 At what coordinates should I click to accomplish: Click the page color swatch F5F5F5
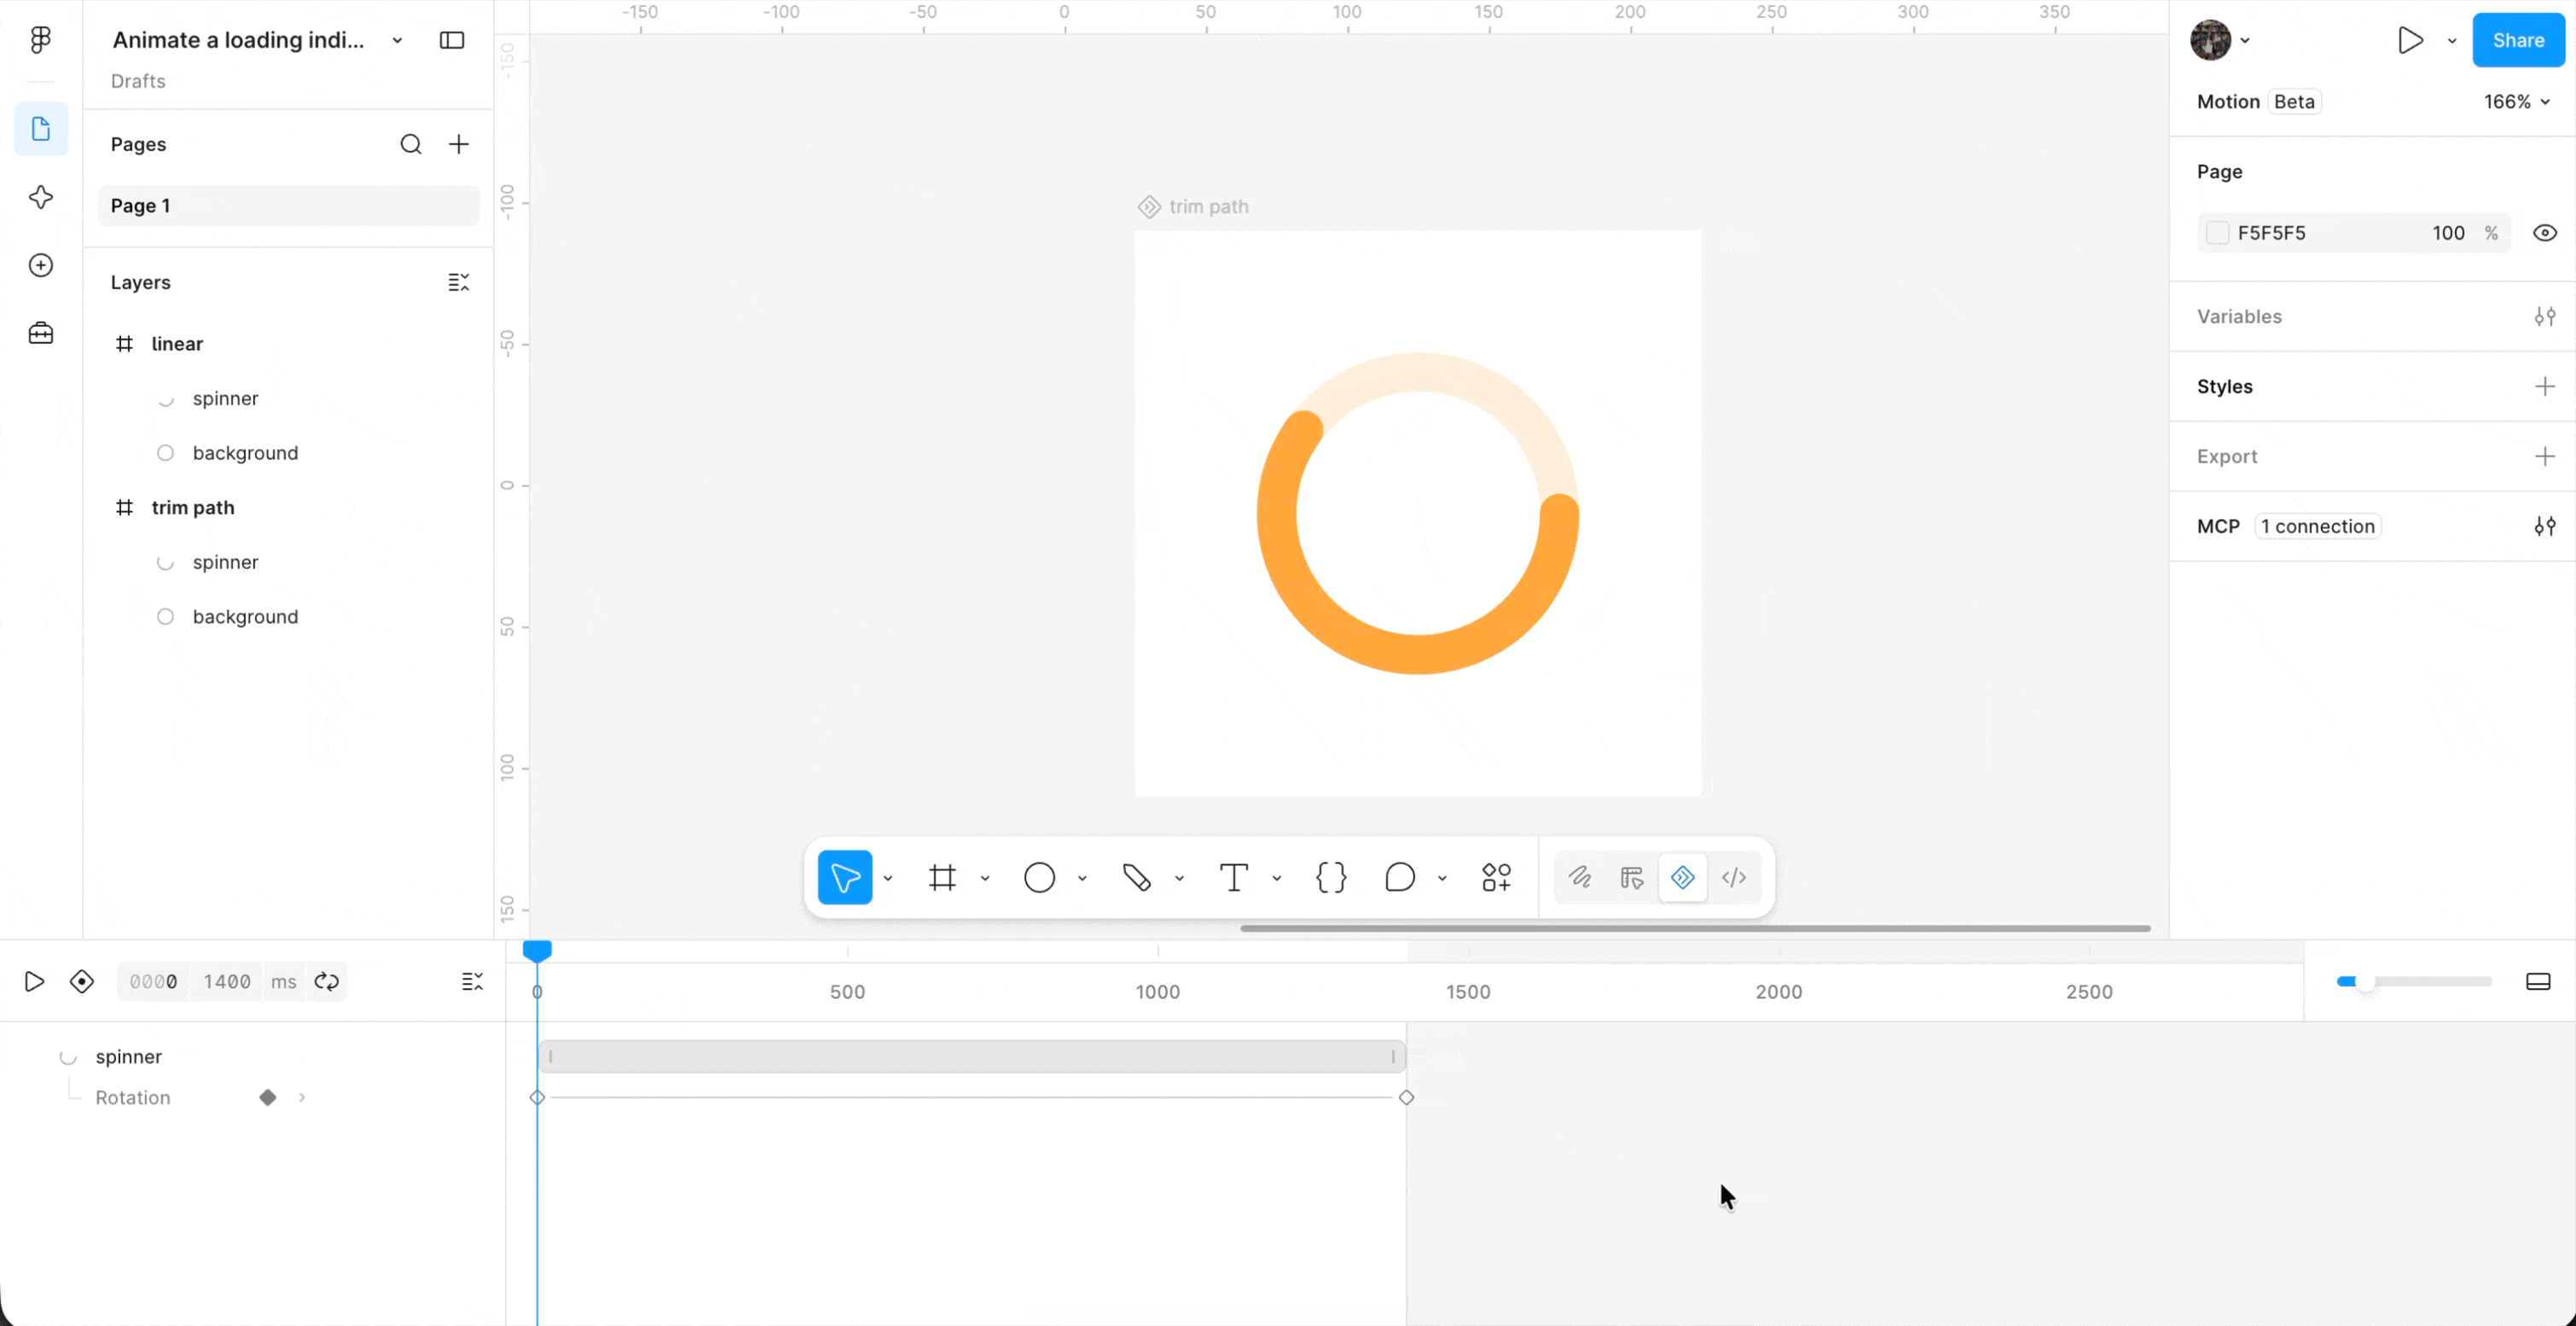point(2217,233)
